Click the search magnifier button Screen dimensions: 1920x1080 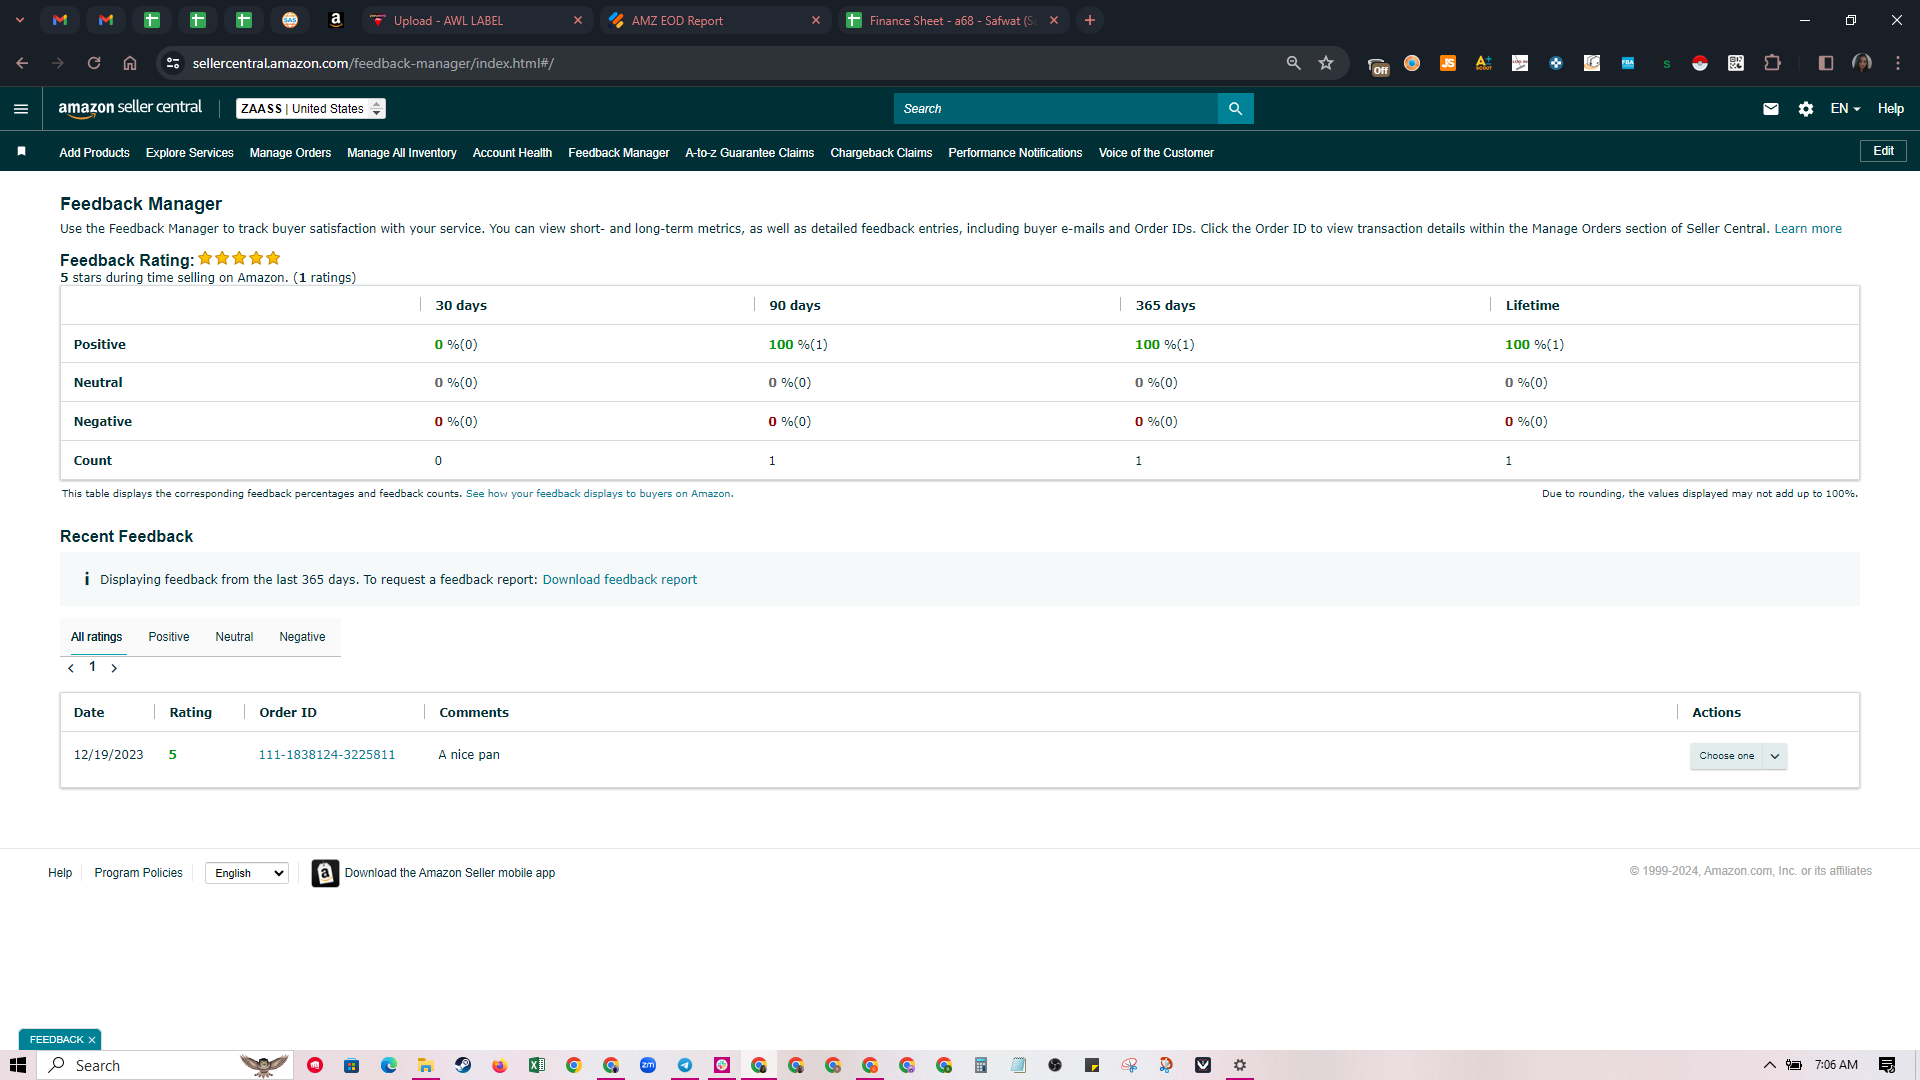click(x=1235, y=109)
